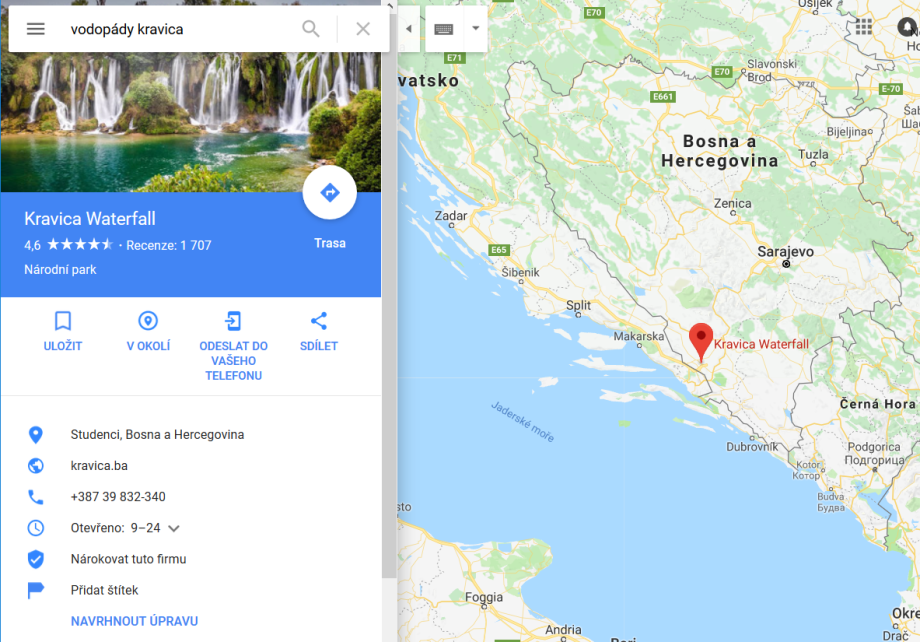Clear the search with X icon

363,29
